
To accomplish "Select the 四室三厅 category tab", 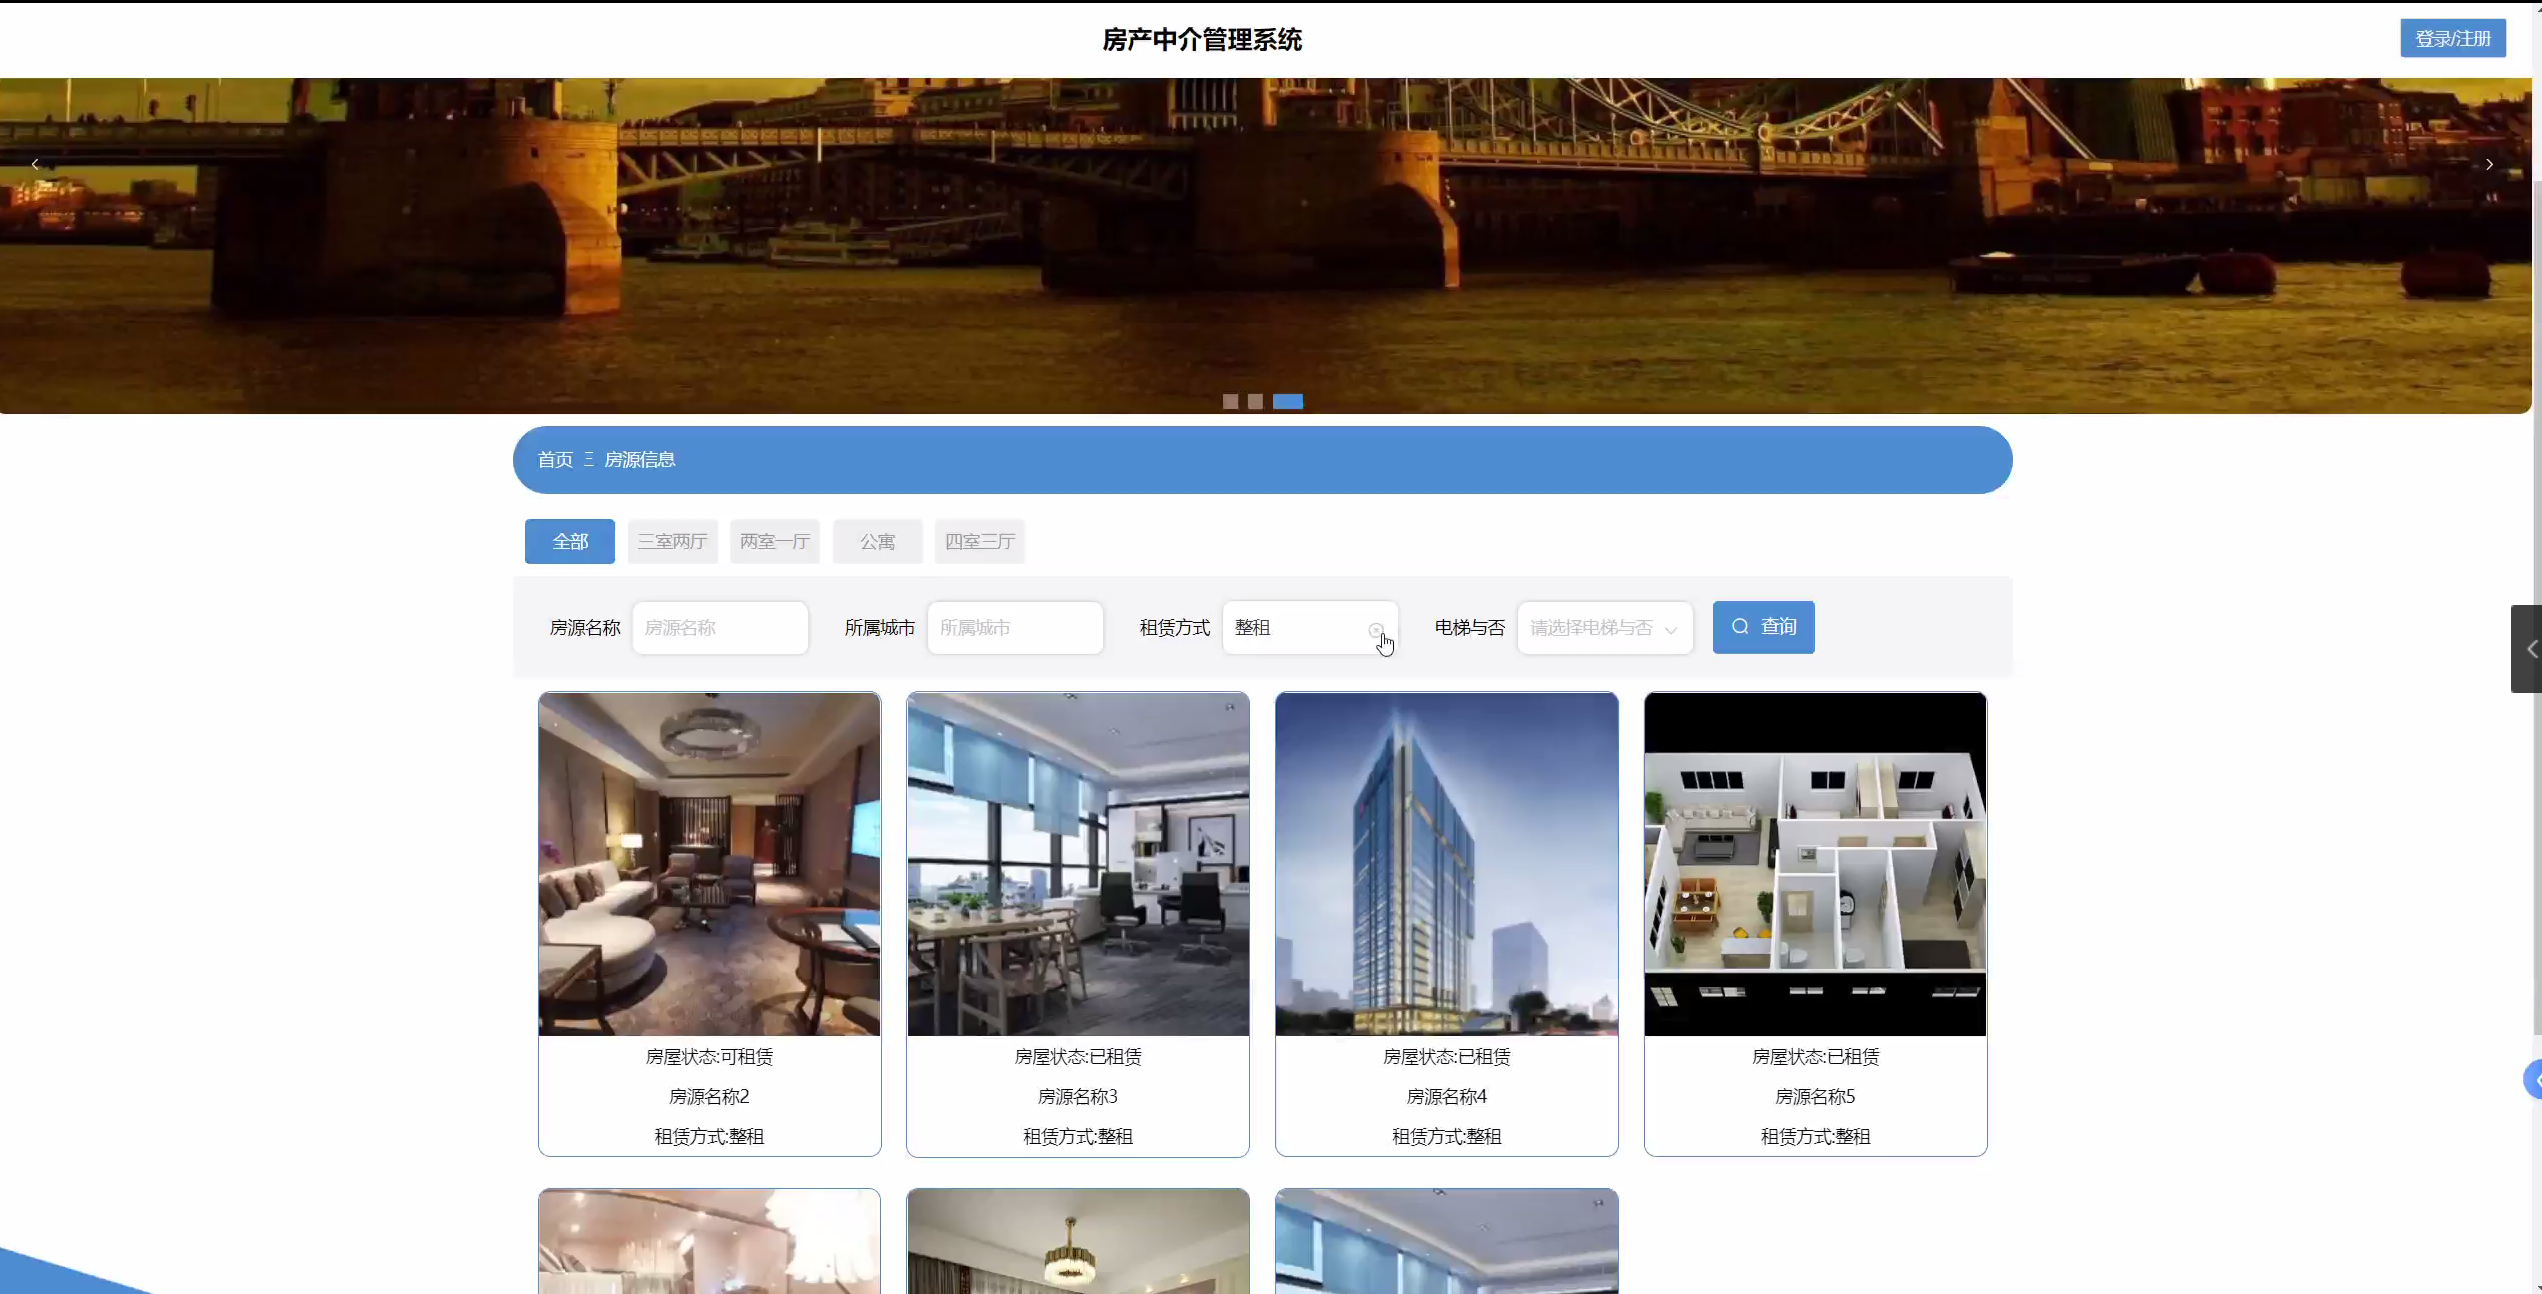I will coord(980,541).
